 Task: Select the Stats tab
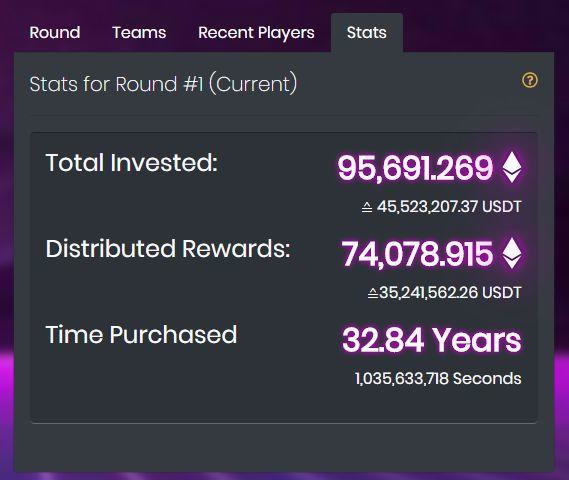[367, 32]
